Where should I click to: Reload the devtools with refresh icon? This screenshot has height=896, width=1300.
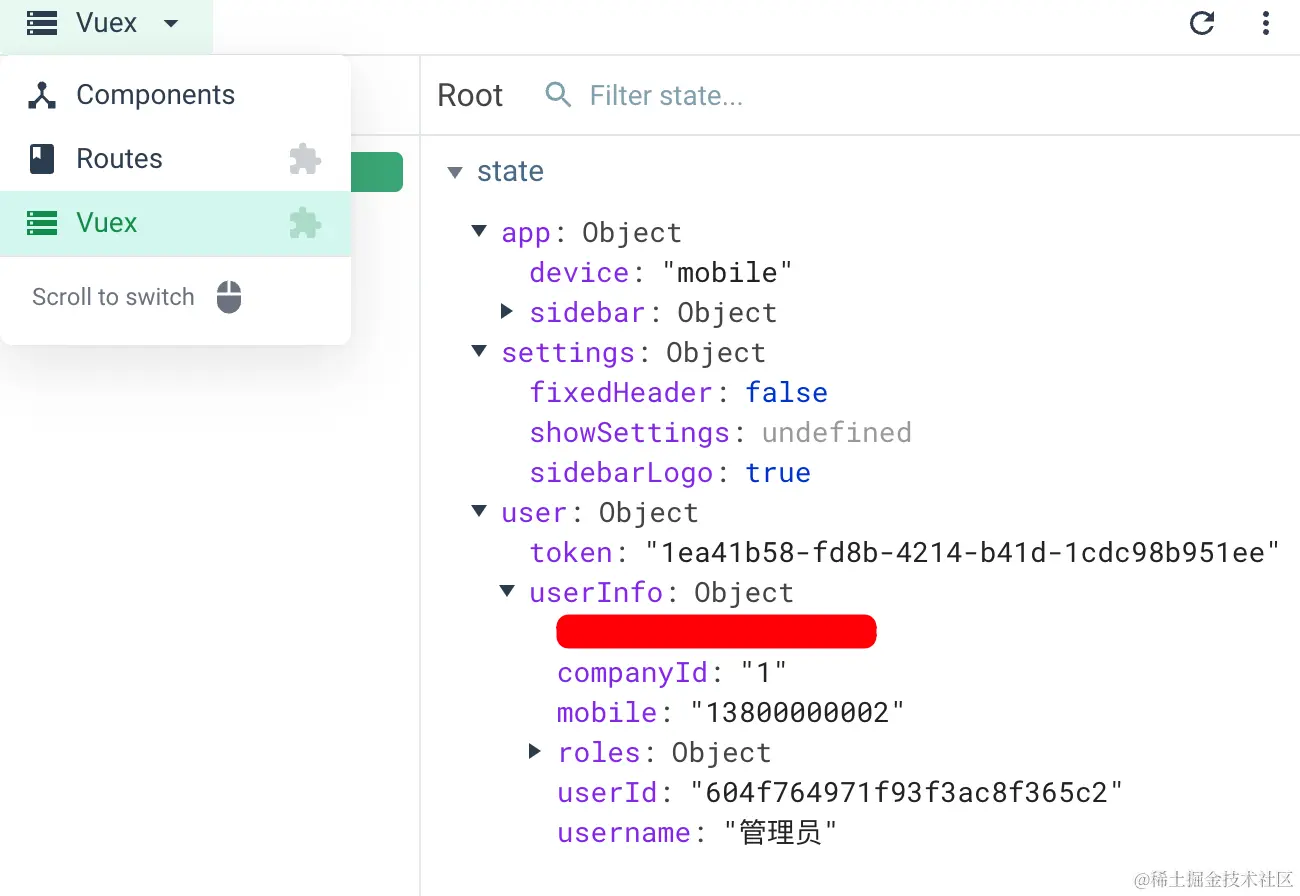1202,23
